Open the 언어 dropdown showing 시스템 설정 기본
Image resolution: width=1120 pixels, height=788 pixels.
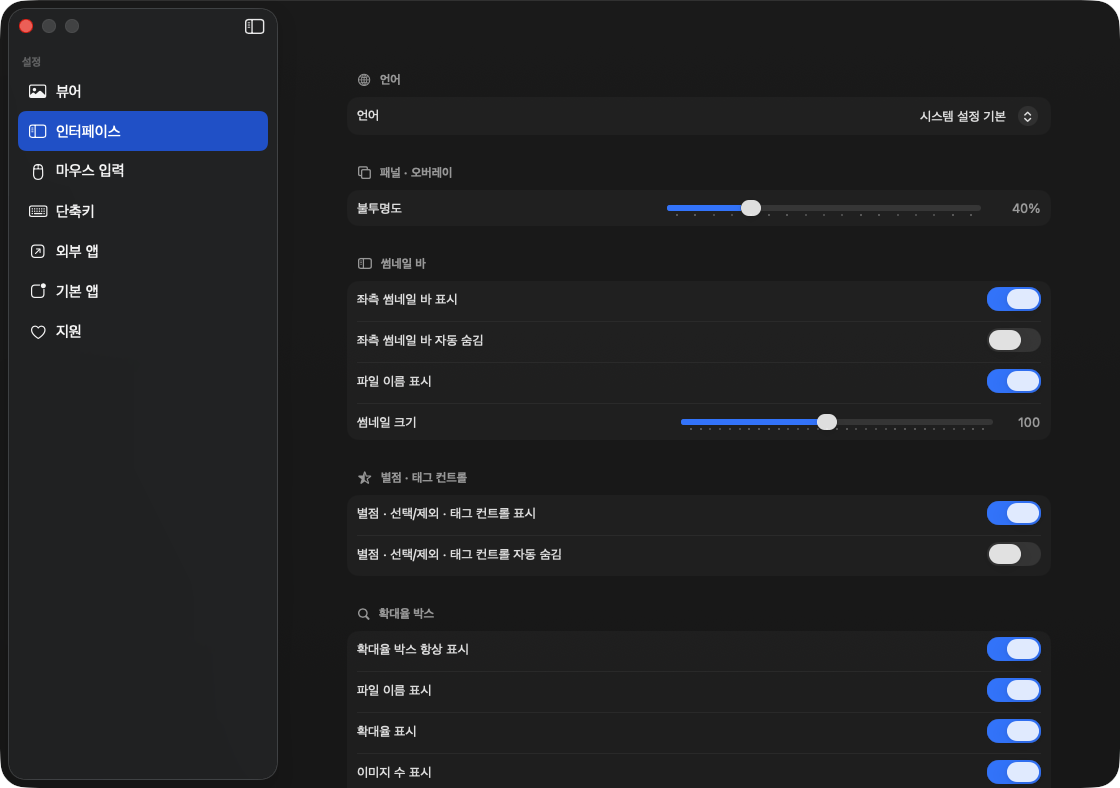pyautogui.click(x=977, y=116)
